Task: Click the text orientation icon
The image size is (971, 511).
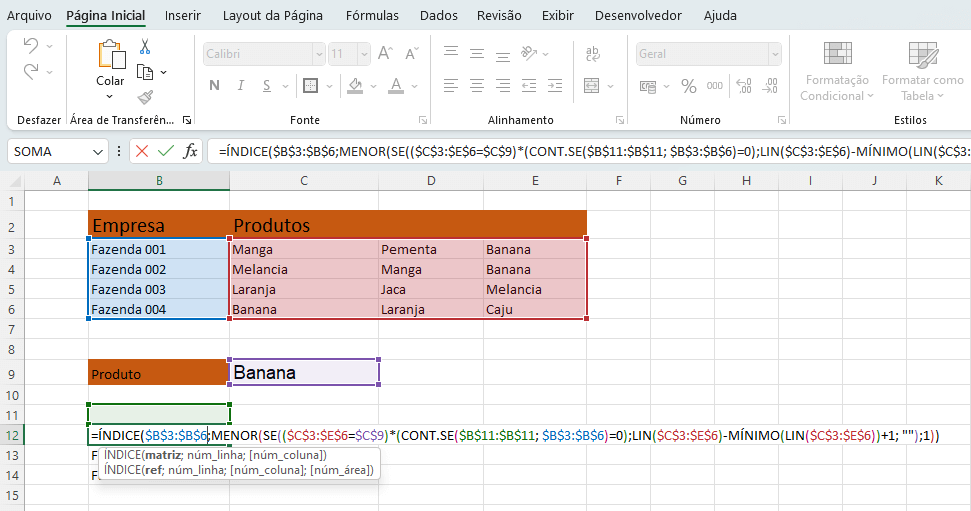Action: pyautogui.click(x=529, y=53)
